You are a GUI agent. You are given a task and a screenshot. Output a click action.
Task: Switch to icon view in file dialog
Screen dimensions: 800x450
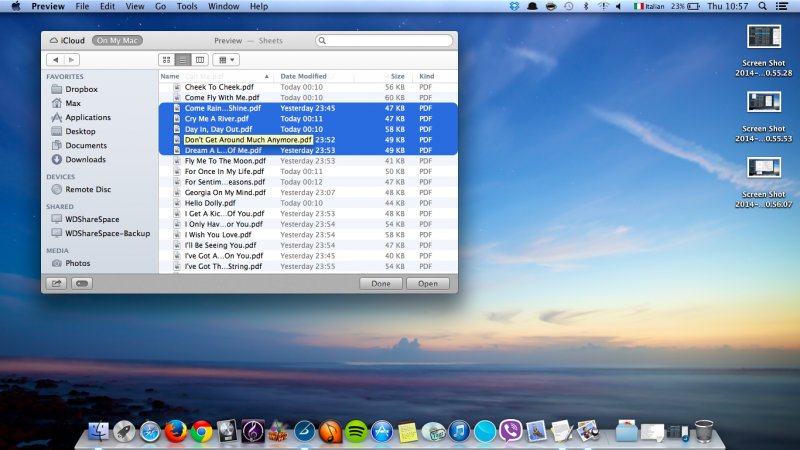point(166,60)
